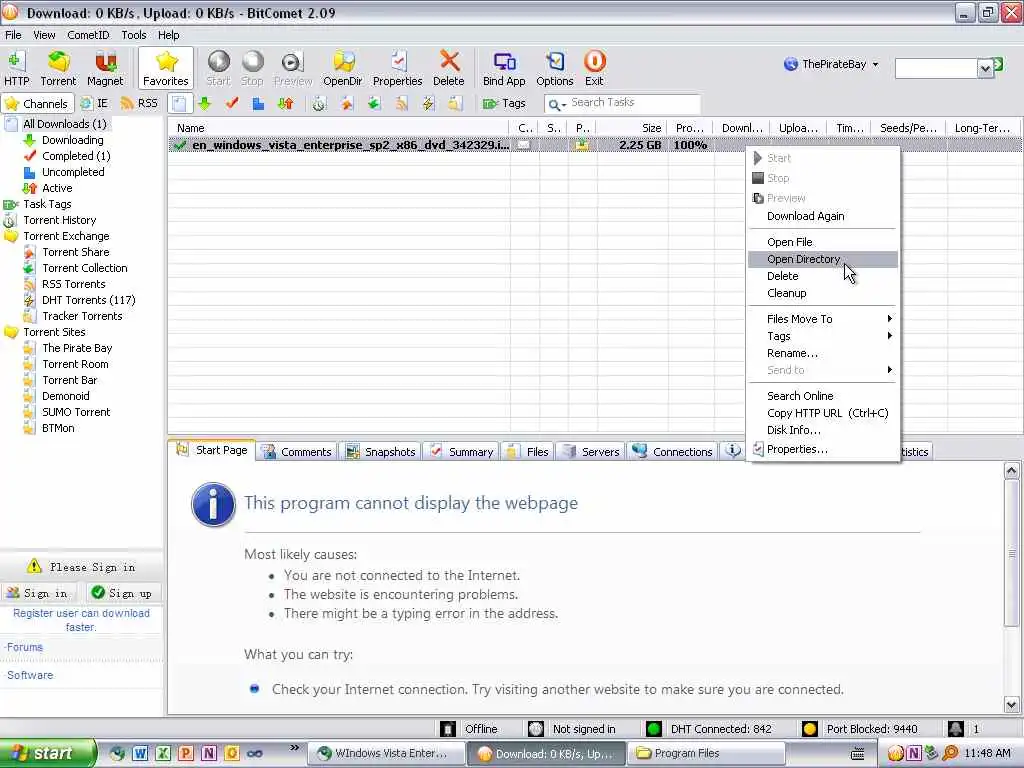Screen dimensions: 1024x768
Task: Open the Forums link
Action: 25,647
